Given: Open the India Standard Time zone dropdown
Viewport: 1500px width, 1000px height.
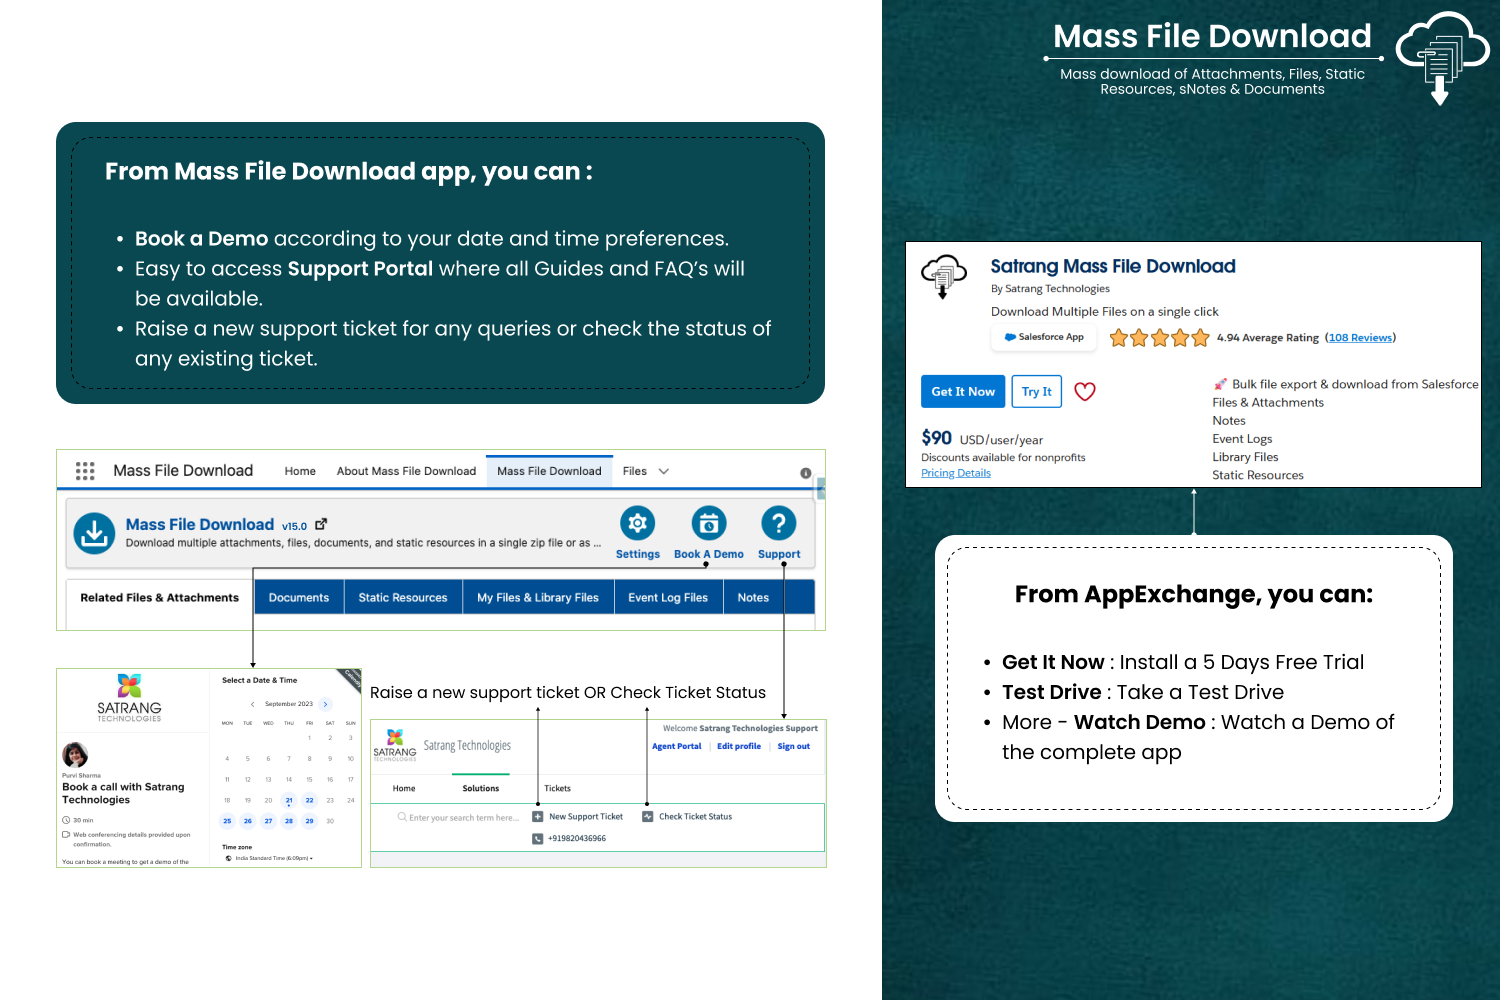Looking at the screenshot, I should (x=272, y=858).
